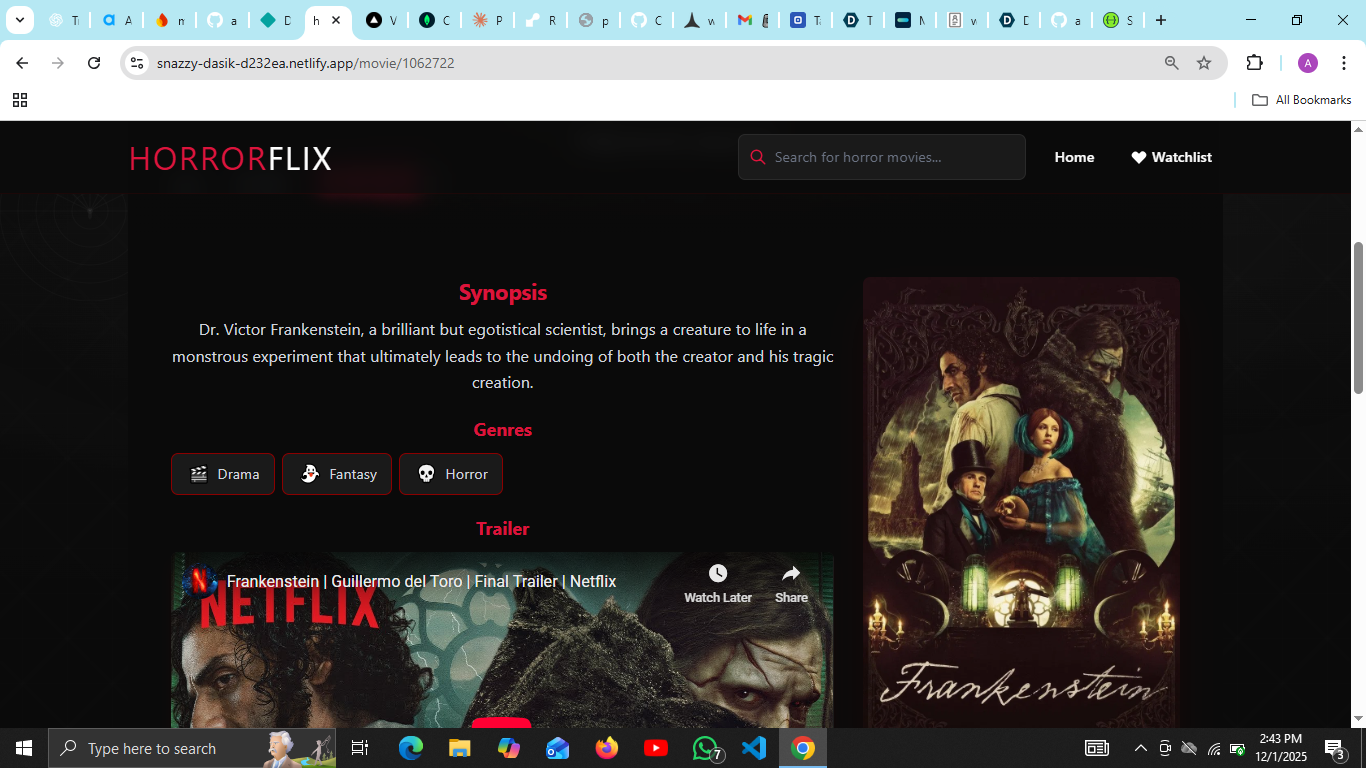Open a new browser tab

tap(1160, 20)
